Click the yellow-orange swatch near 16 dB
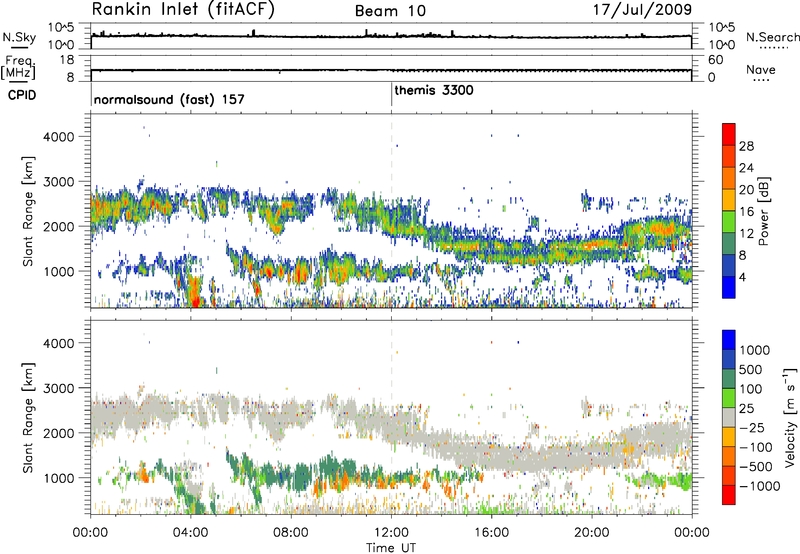This screenshot has width=800, height=554. pos(729,200)
